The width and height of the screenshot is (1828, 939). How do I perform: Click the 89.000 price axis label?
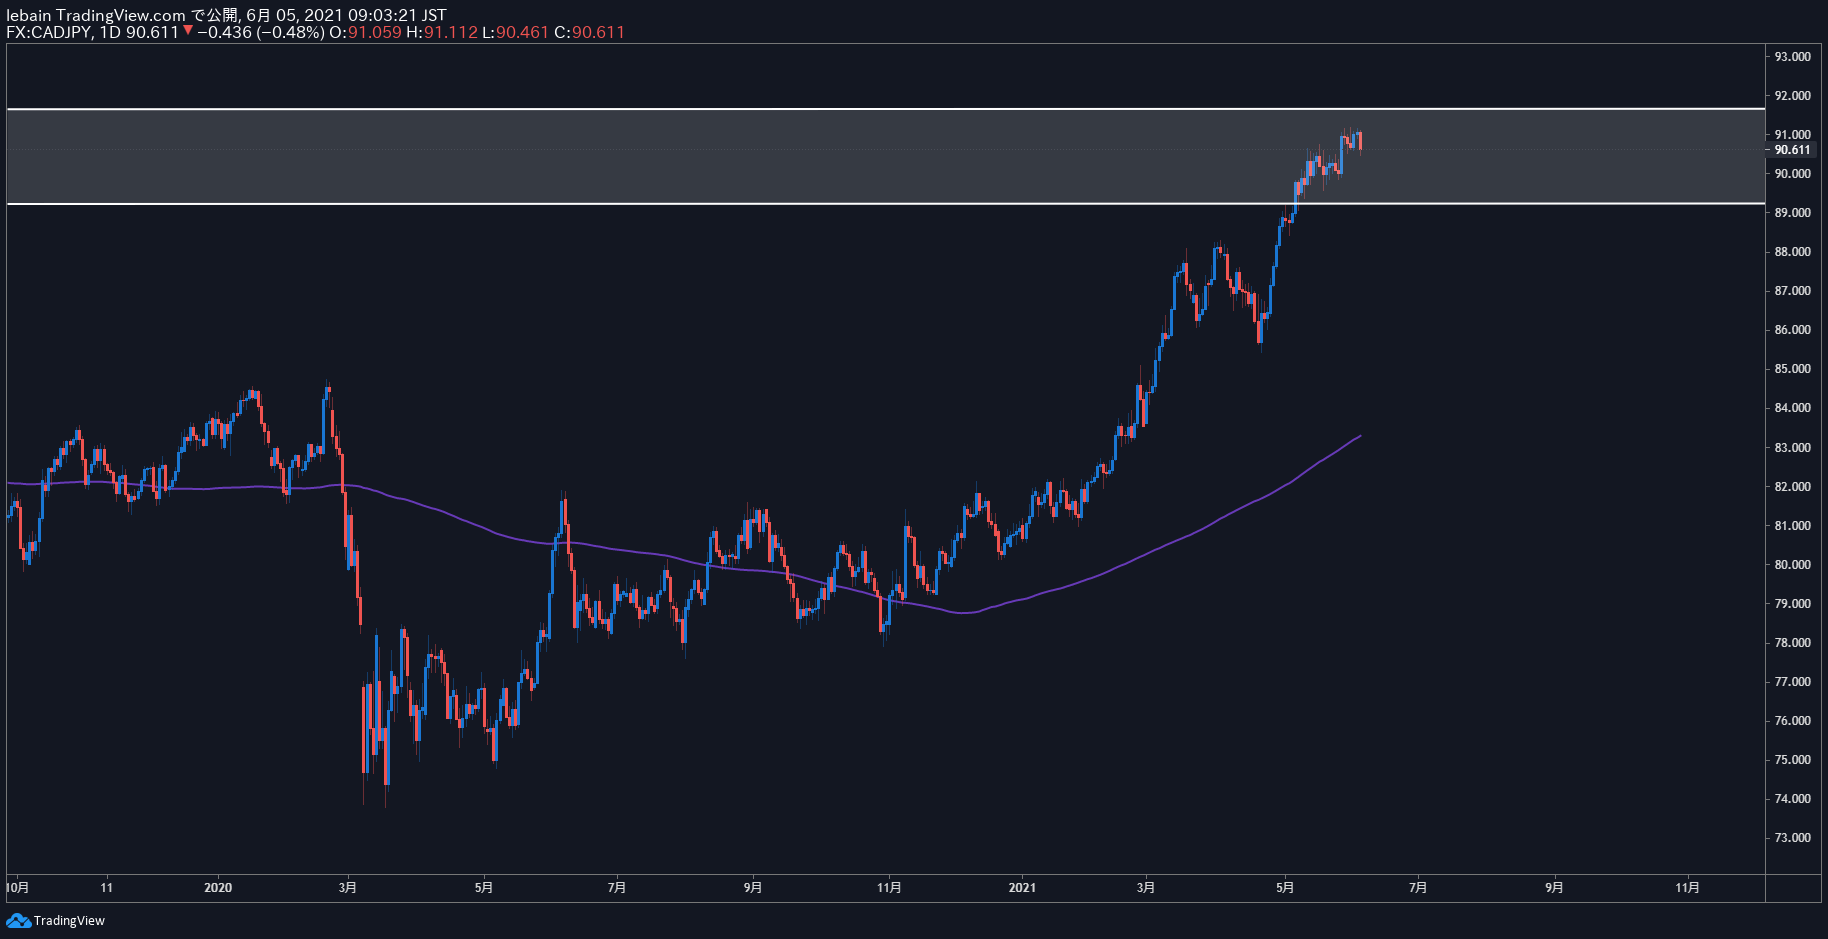tap(1792, 213)
